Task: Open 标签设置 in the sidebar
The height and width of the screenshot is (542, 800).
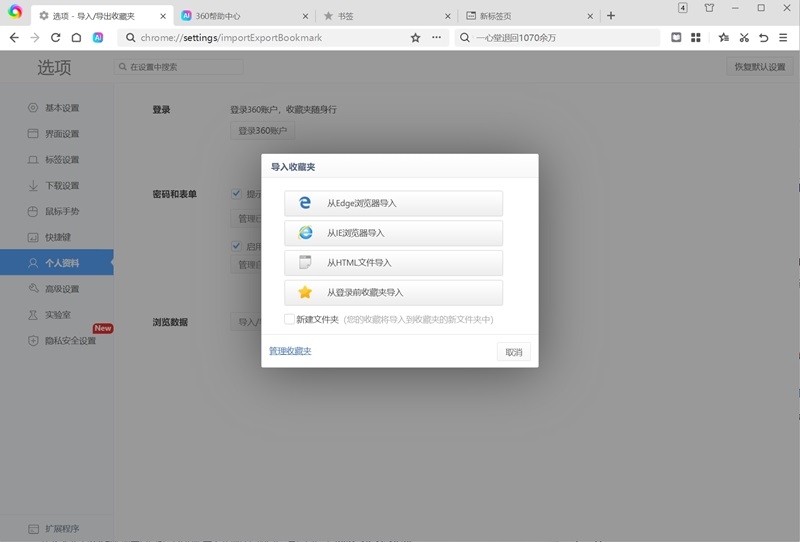Action: point(57,159)
